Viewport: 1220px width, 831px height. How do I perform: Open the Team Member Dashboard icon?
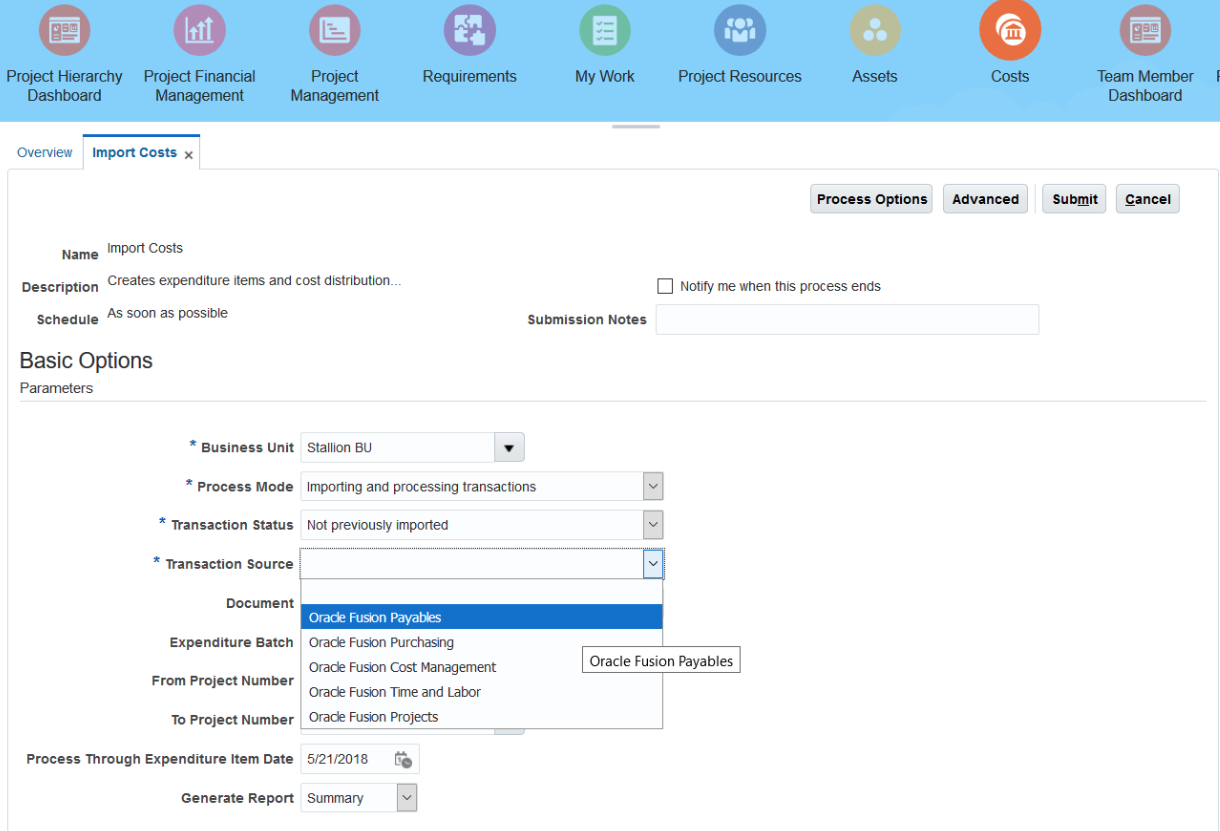[x=1145, y=31]
